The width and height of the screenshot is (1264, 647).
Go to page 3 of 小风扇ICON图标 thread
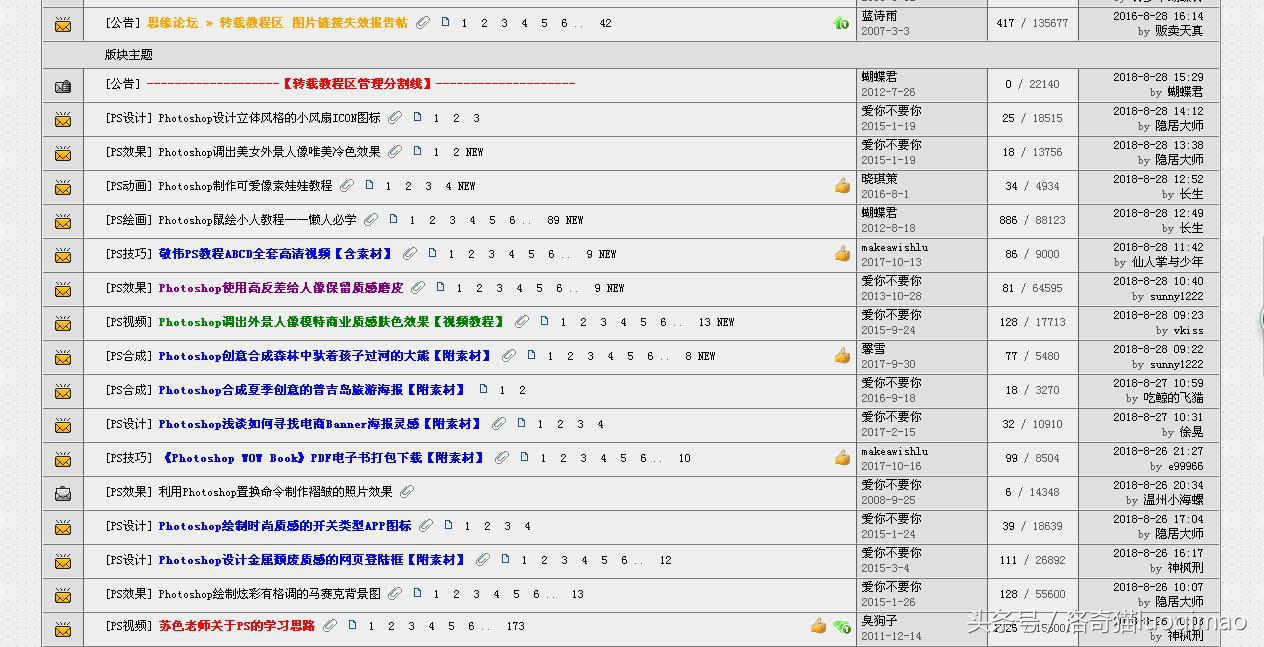(x=476, y=118)
